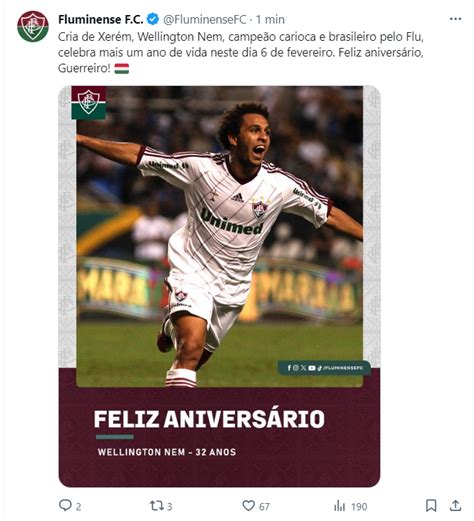
Task: Open the Fluminense F.C. display name link
Action: [x=101, y=19]
